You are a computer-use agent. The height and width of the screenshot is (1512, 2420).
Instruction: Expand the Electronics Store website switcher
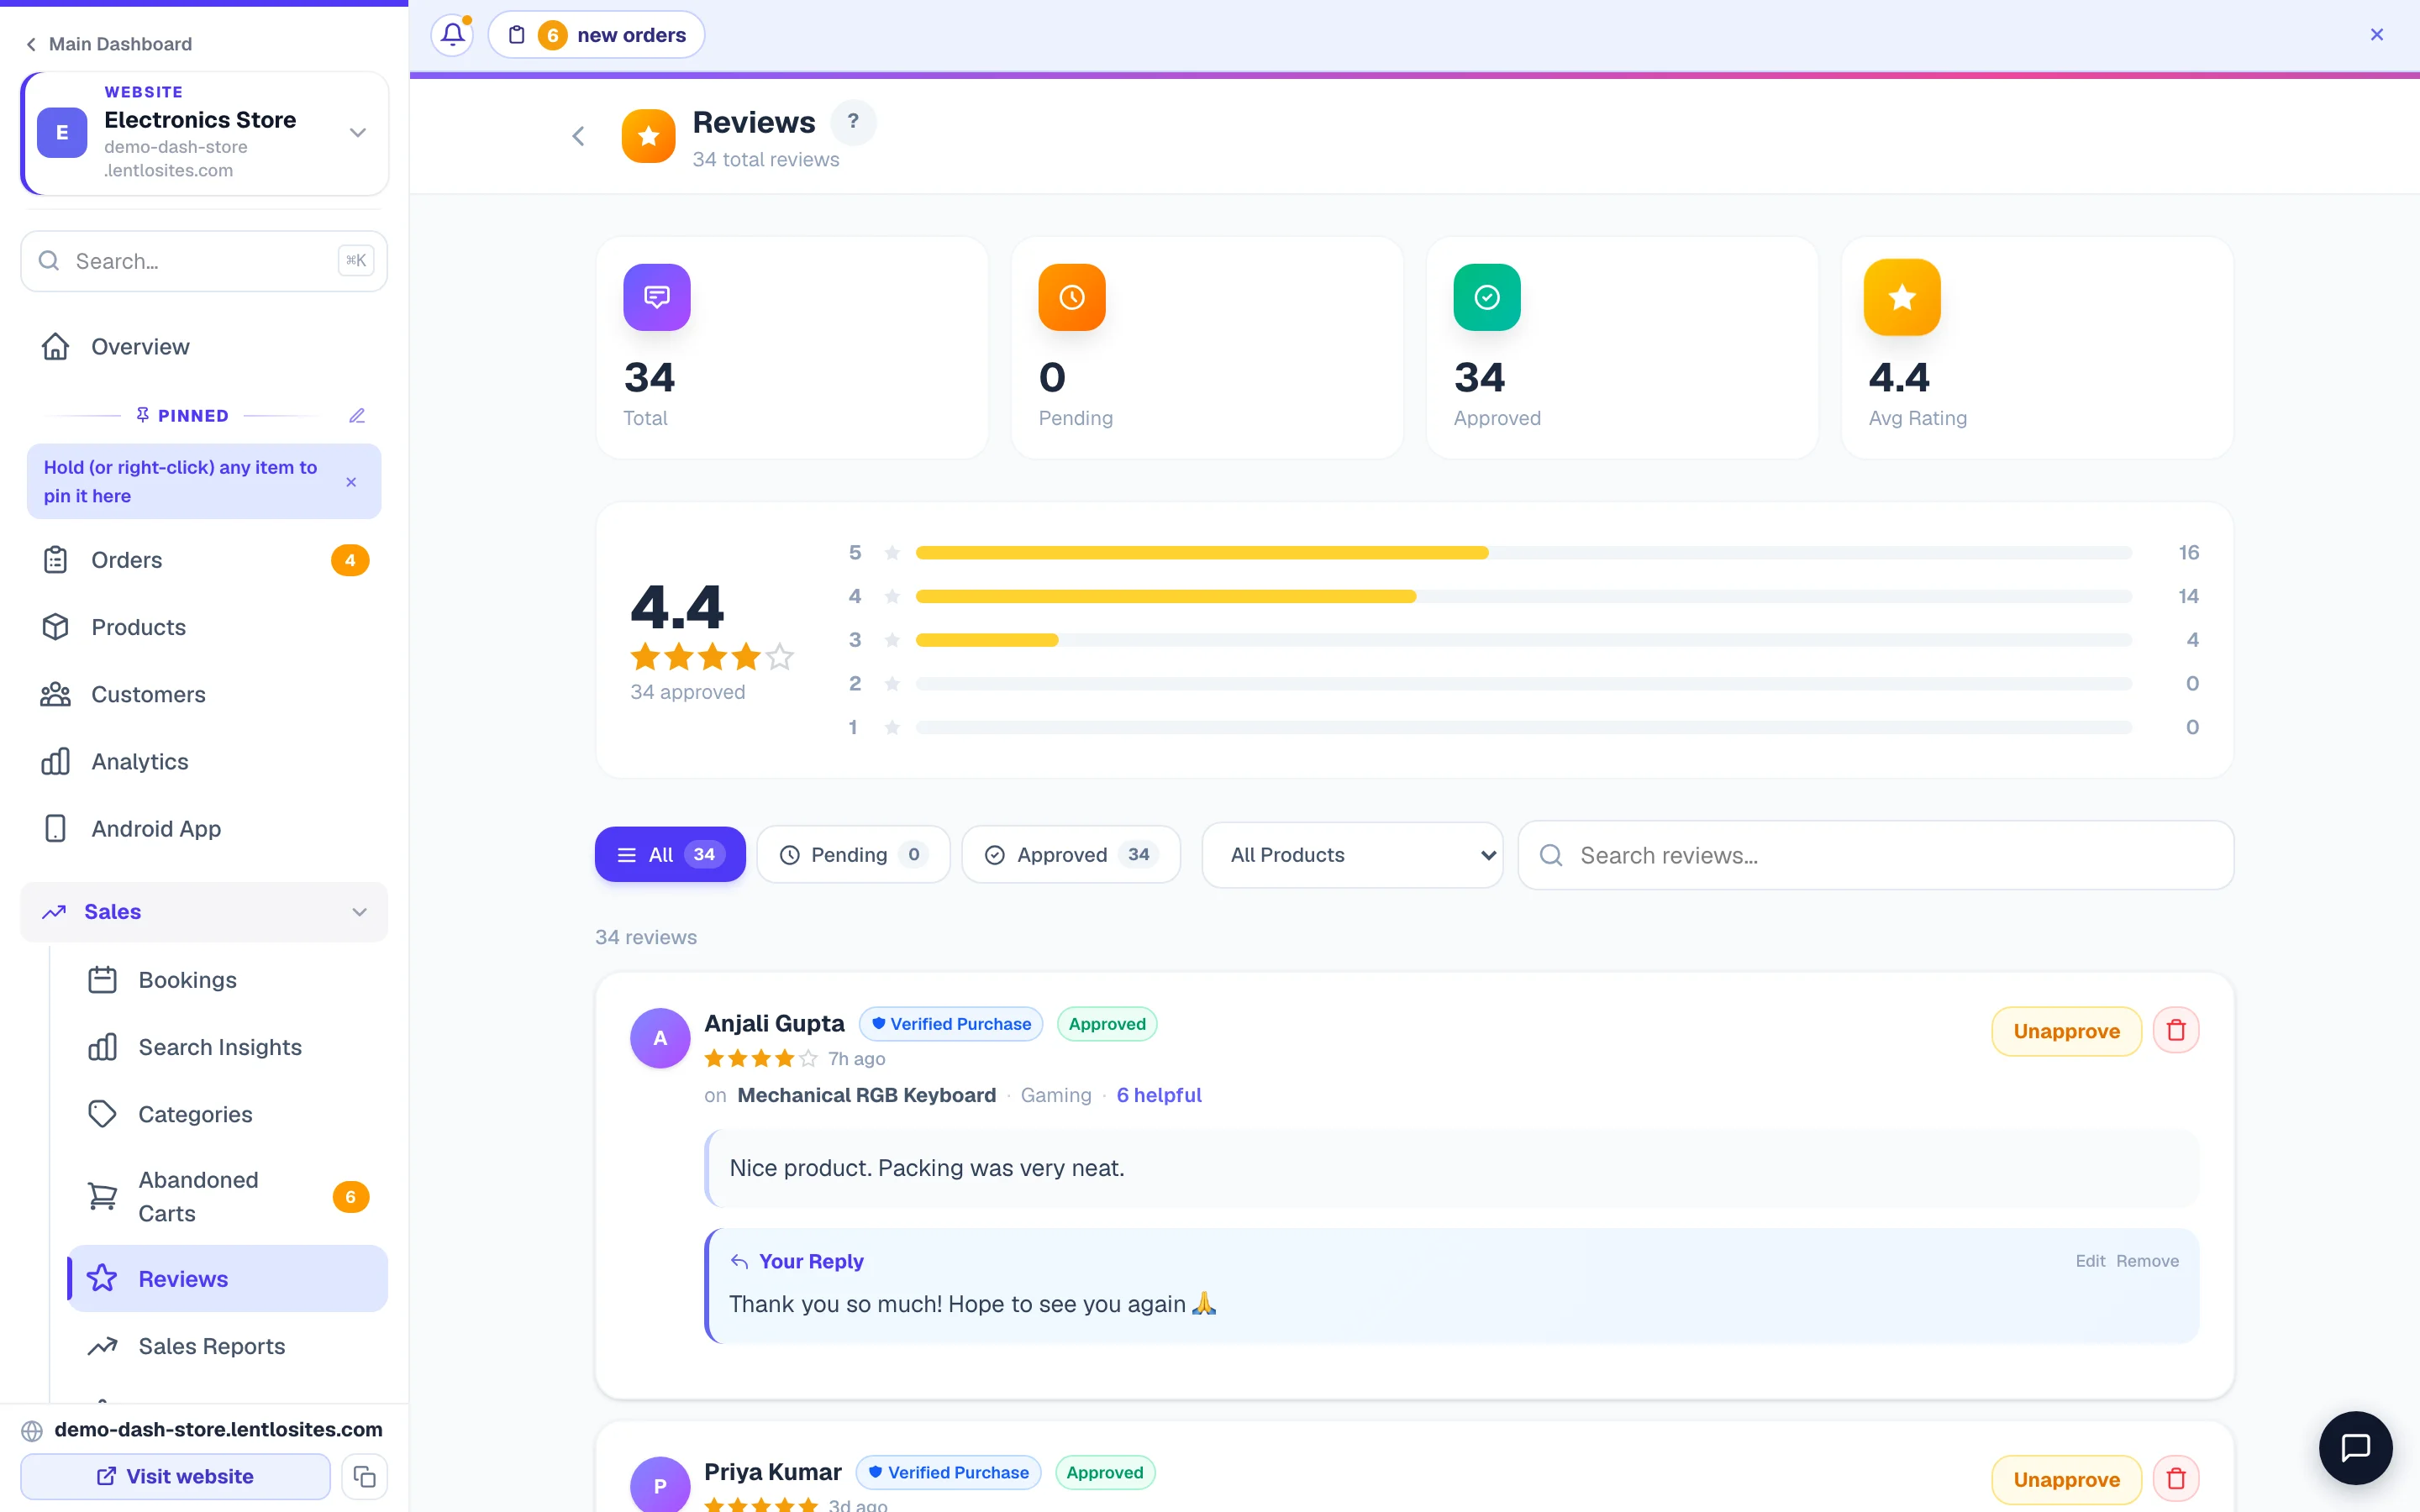(x=204, y=132)
